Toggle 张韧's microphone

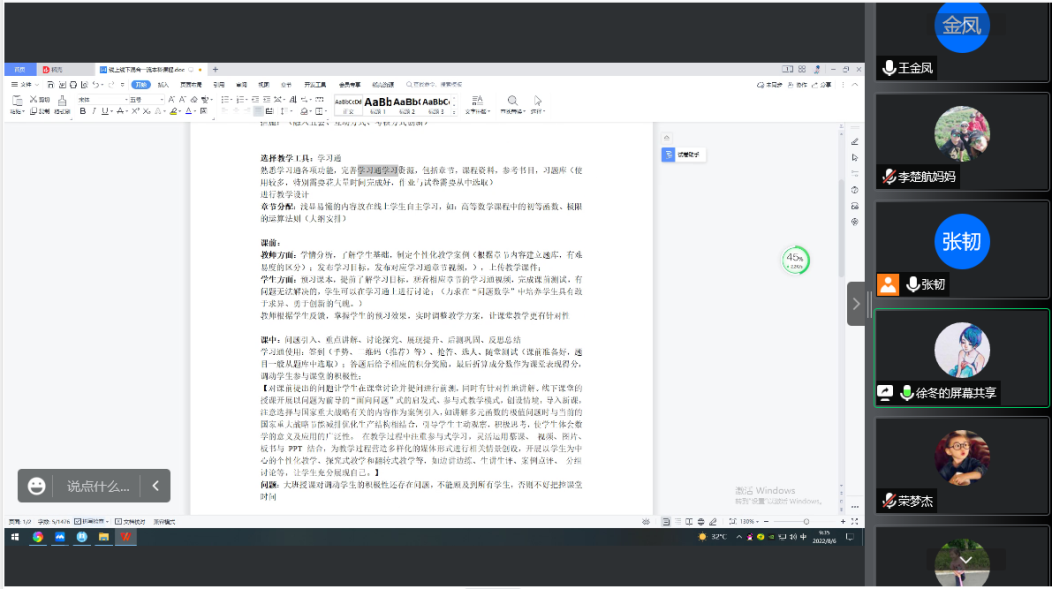point(913,285)
